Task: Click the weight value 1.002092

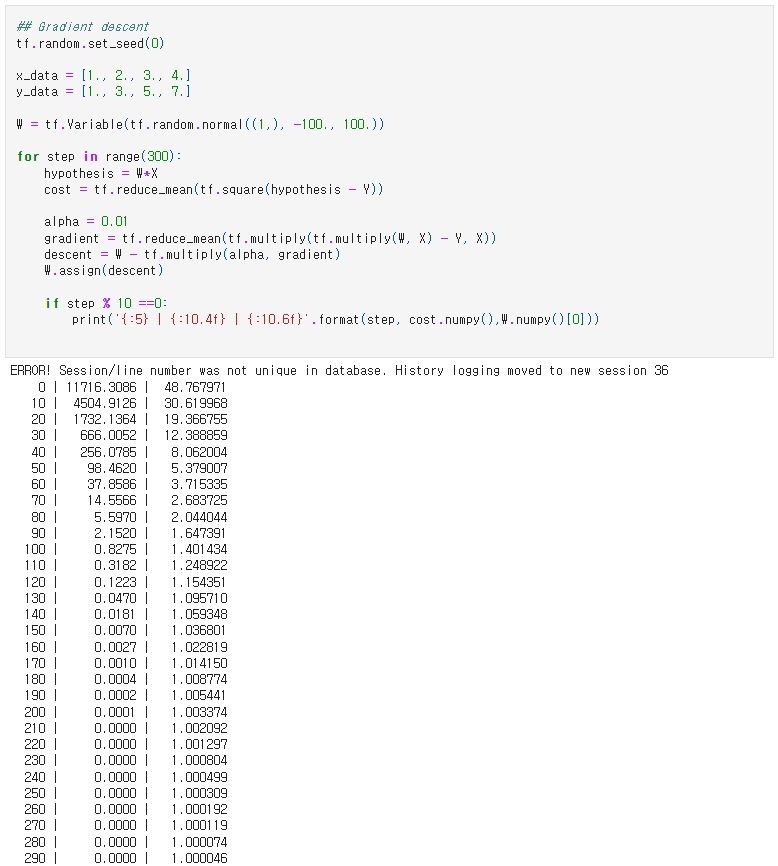Action: coord(199,728)
